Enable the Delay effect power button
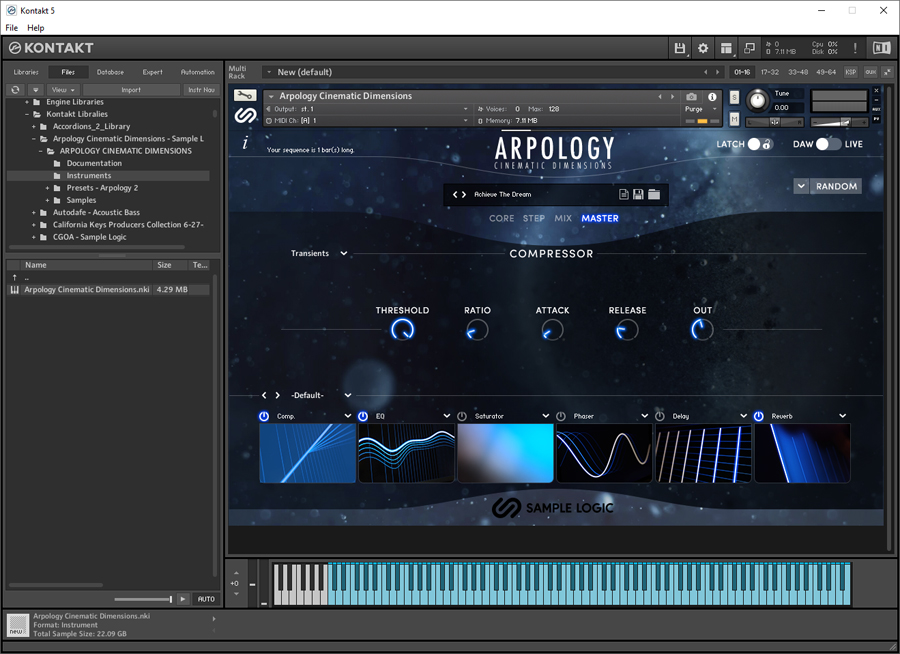This screenshot has height=654, width=900. 660,416
